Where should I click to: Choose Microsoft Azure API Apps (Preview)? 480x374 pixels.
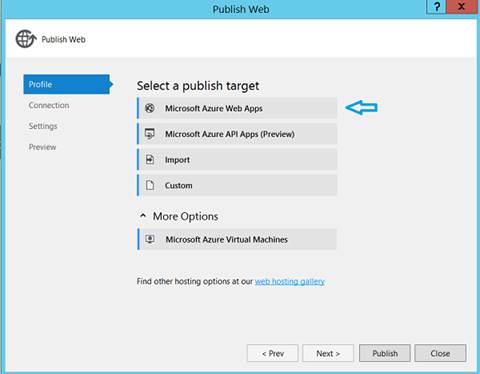[237, 134]
